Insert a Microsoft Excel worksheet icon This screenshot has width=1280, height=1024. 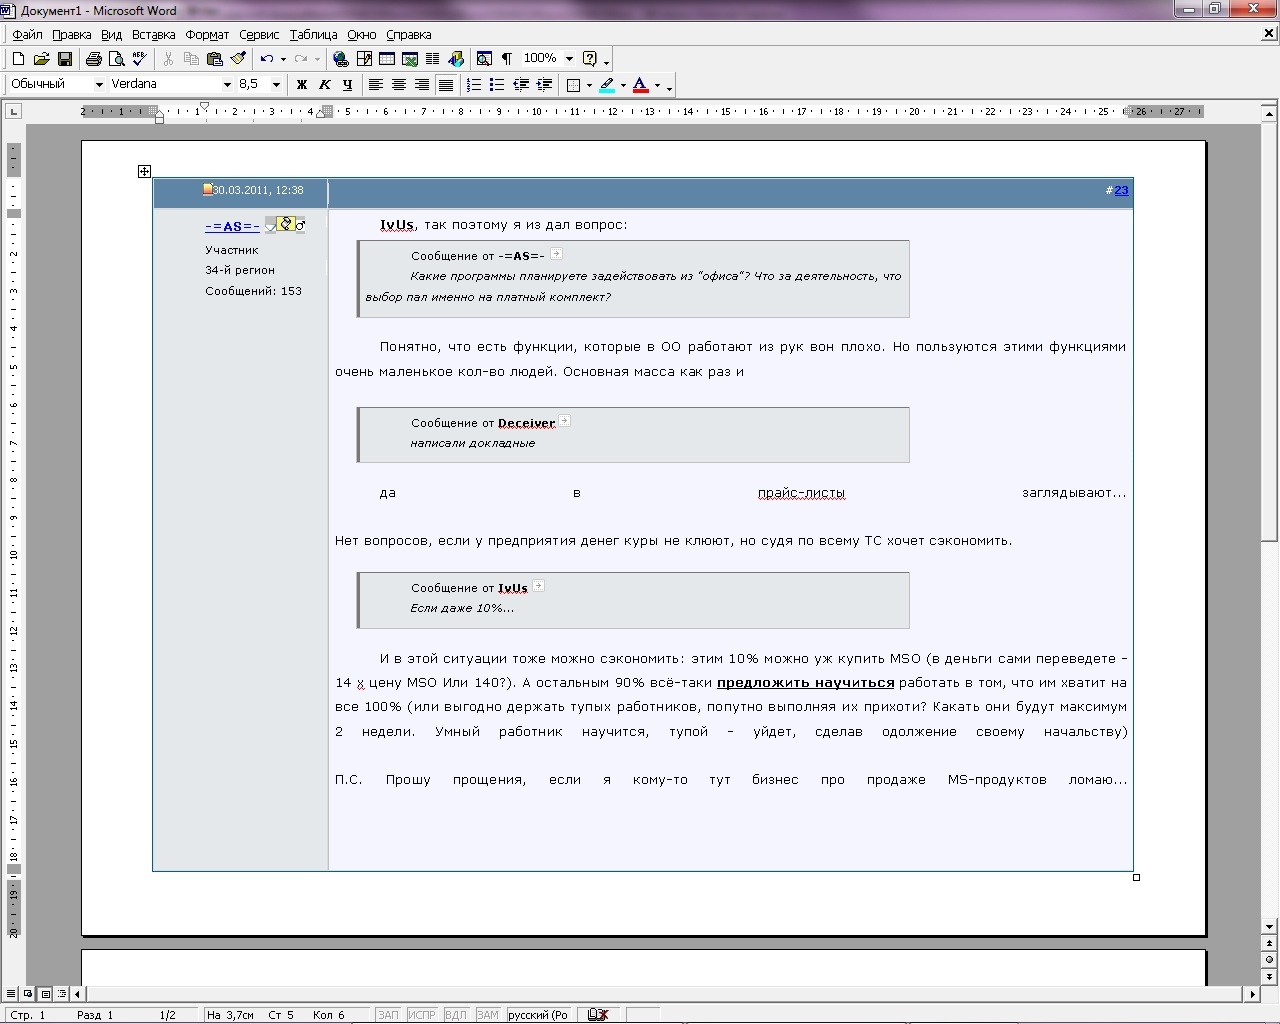point(410,59)
